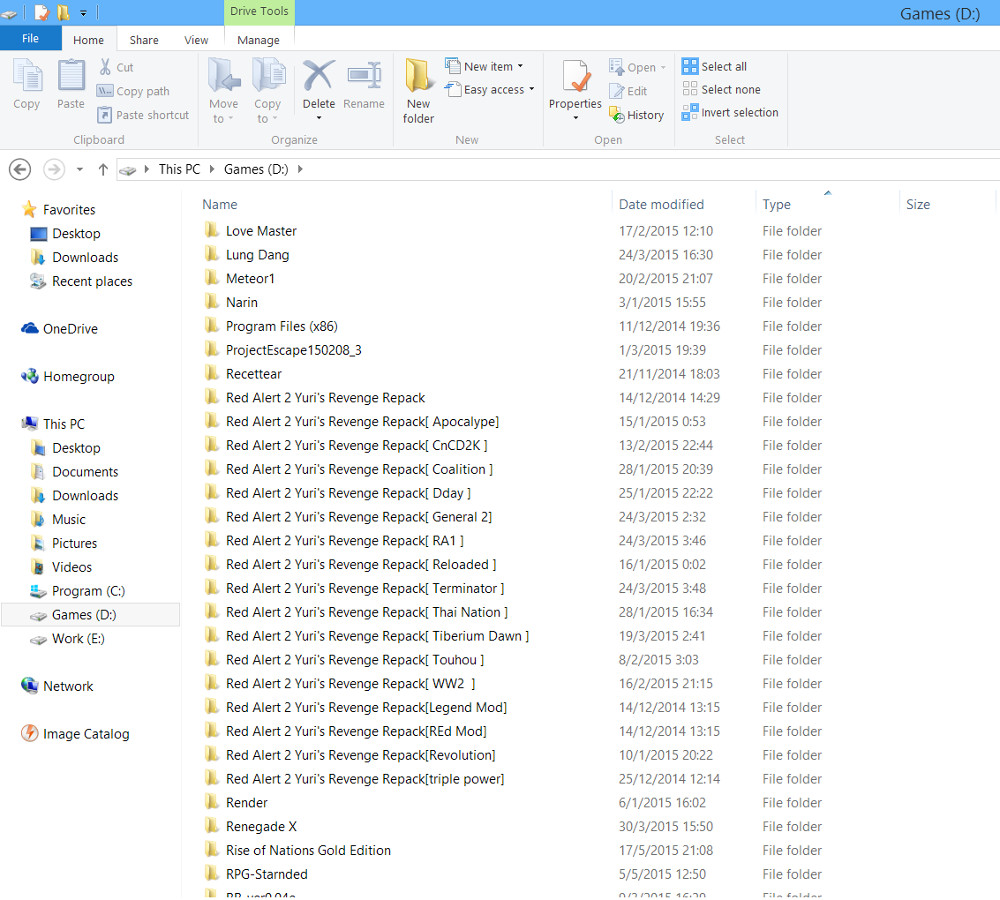Select the Recettear folder
The width and height of the screenshot is (1000, 900).
click(253, 374)
